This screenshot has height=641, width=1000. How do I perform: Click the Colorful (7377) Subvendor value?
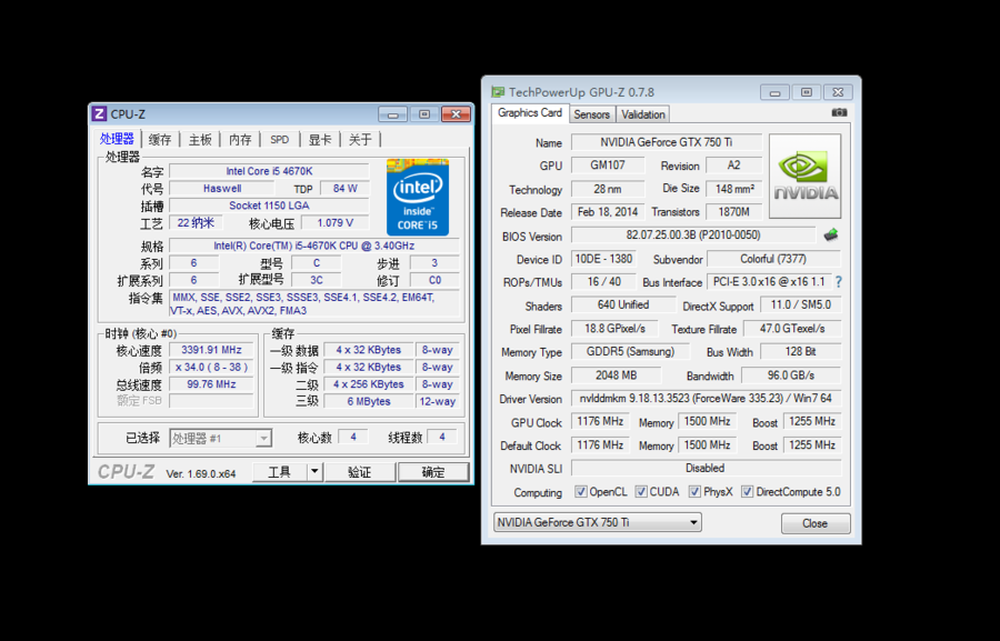(x=774, y=258)
